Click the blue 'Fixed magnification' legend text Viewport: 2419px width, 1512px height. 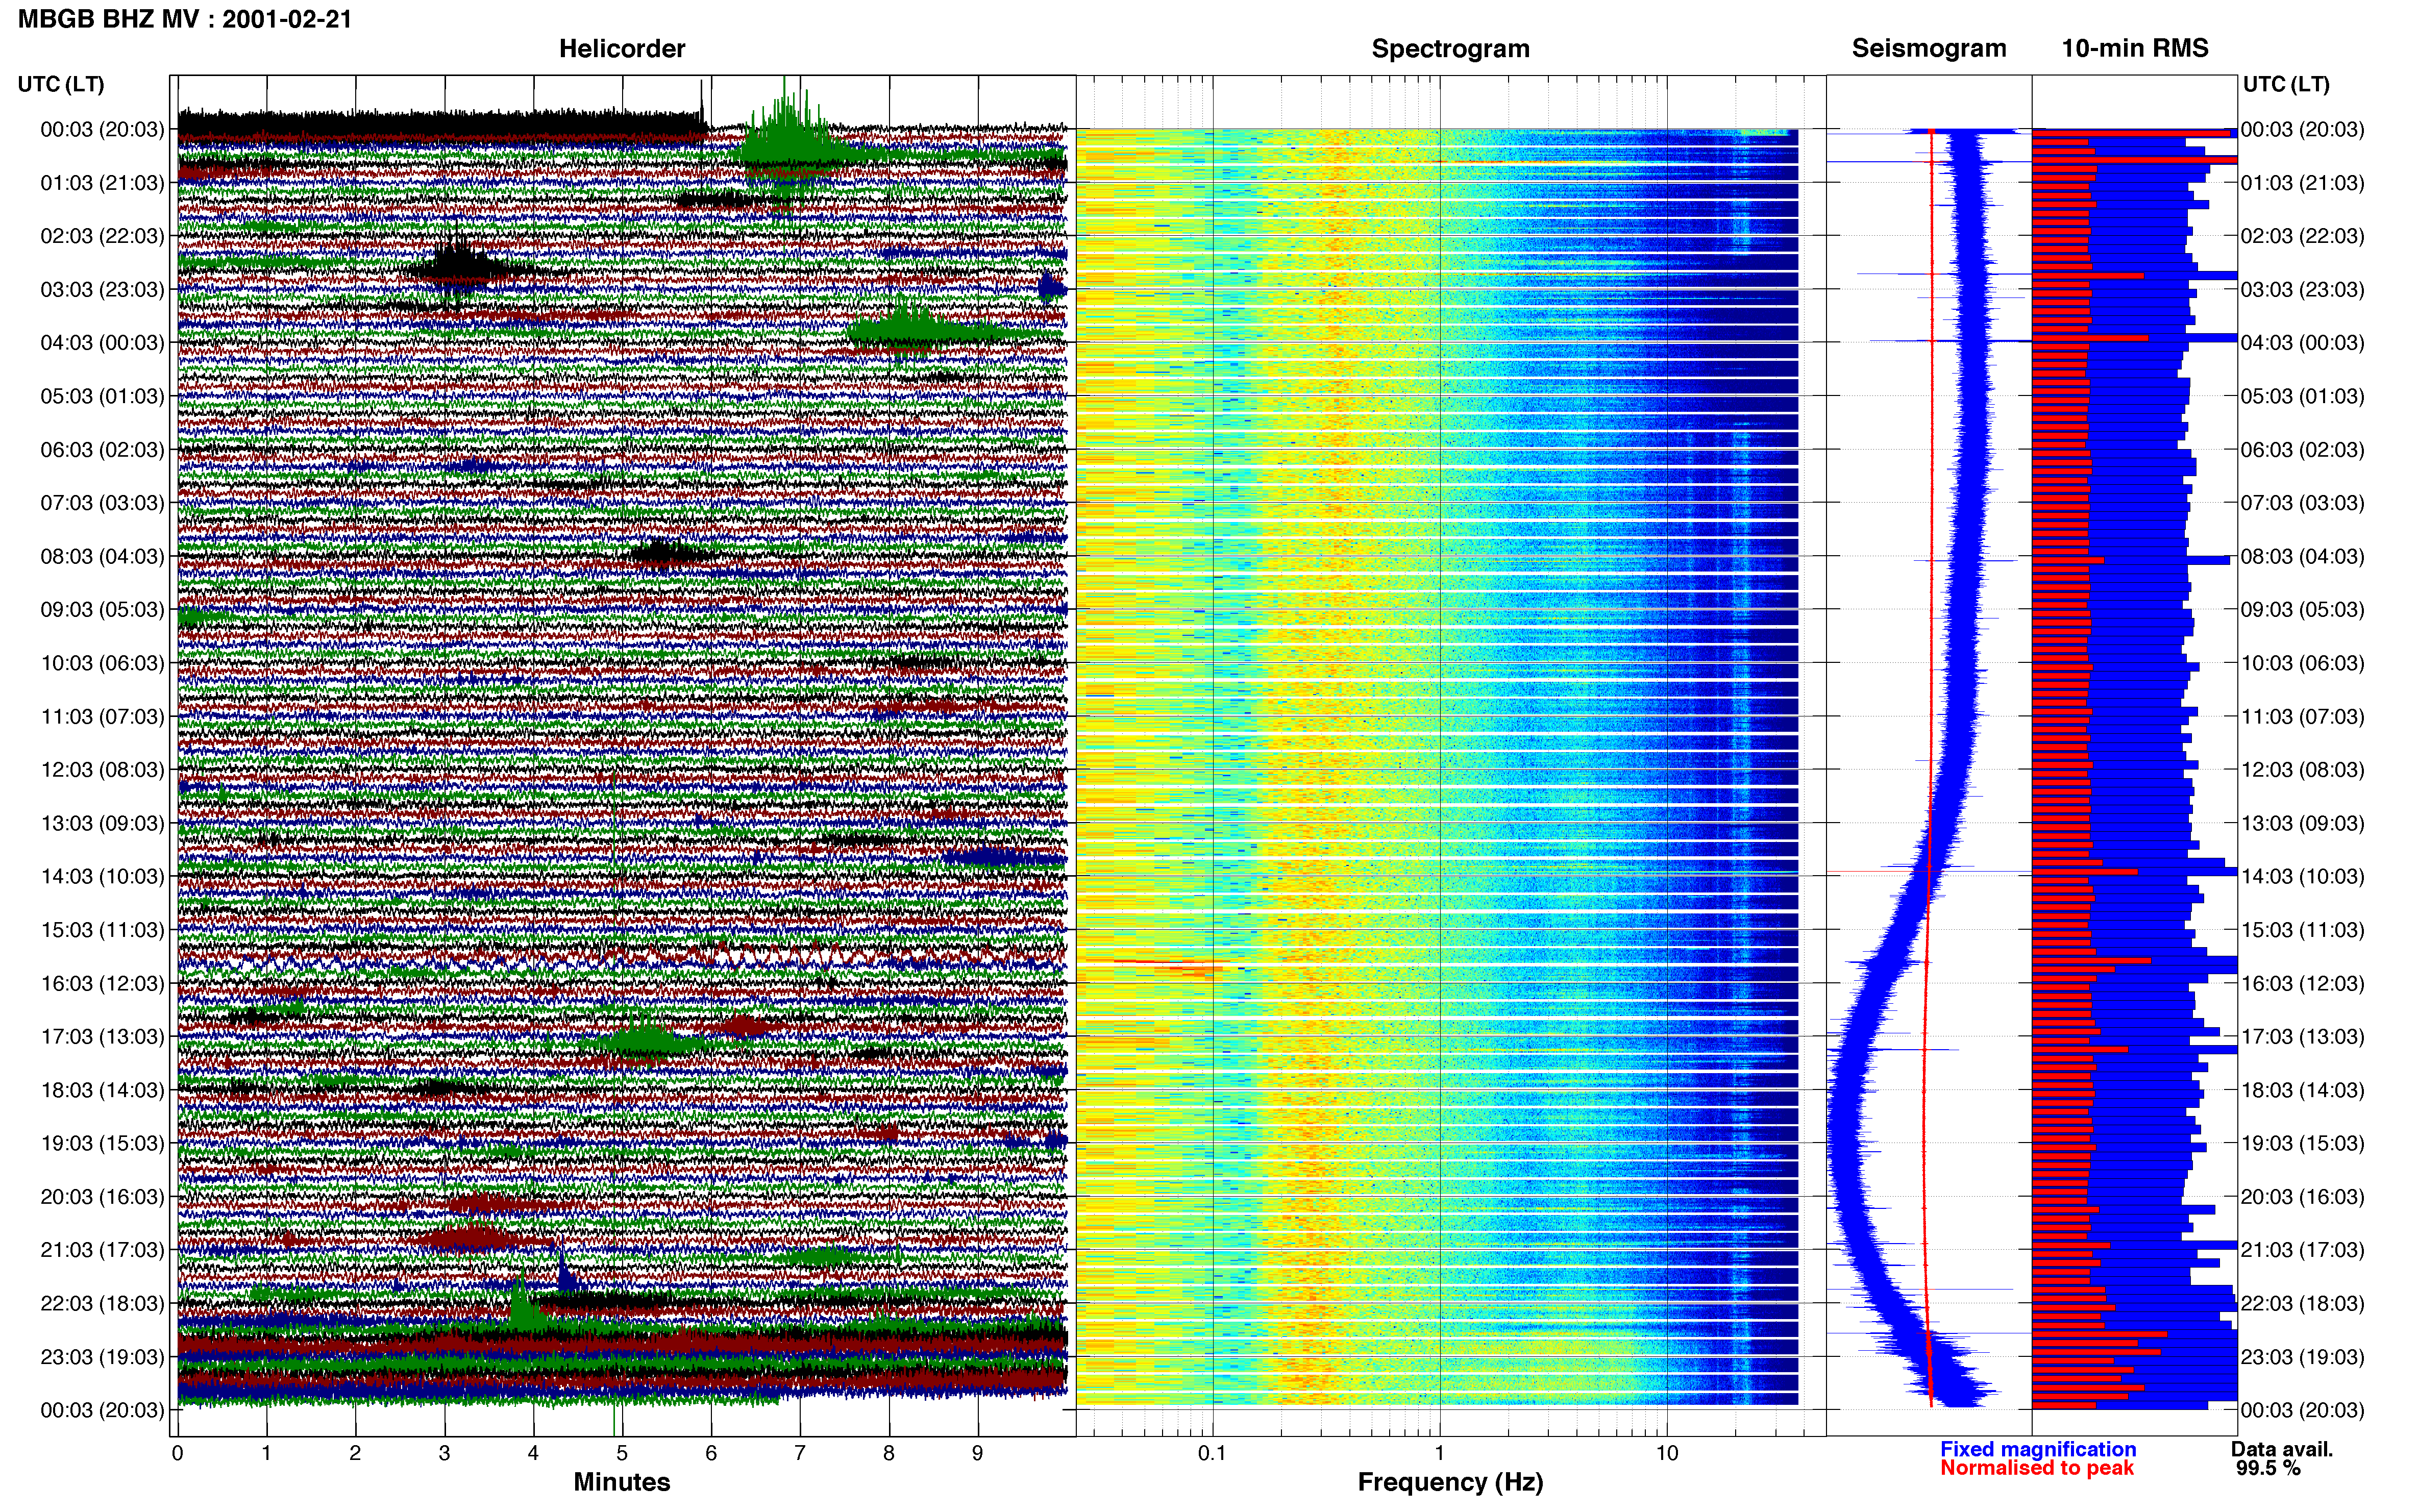point(2038,1449)
